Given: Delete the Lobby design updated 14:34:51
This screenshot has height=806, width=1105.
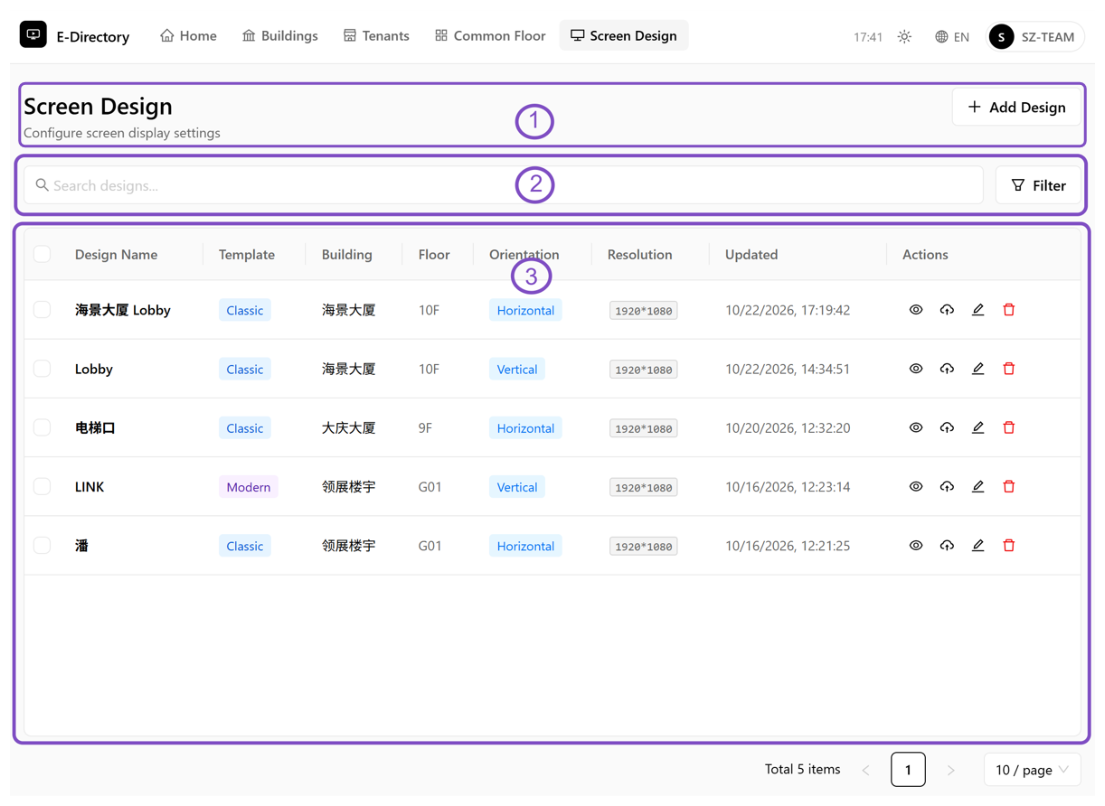Looking at the screenshot, I should [x=1008, y=368].
